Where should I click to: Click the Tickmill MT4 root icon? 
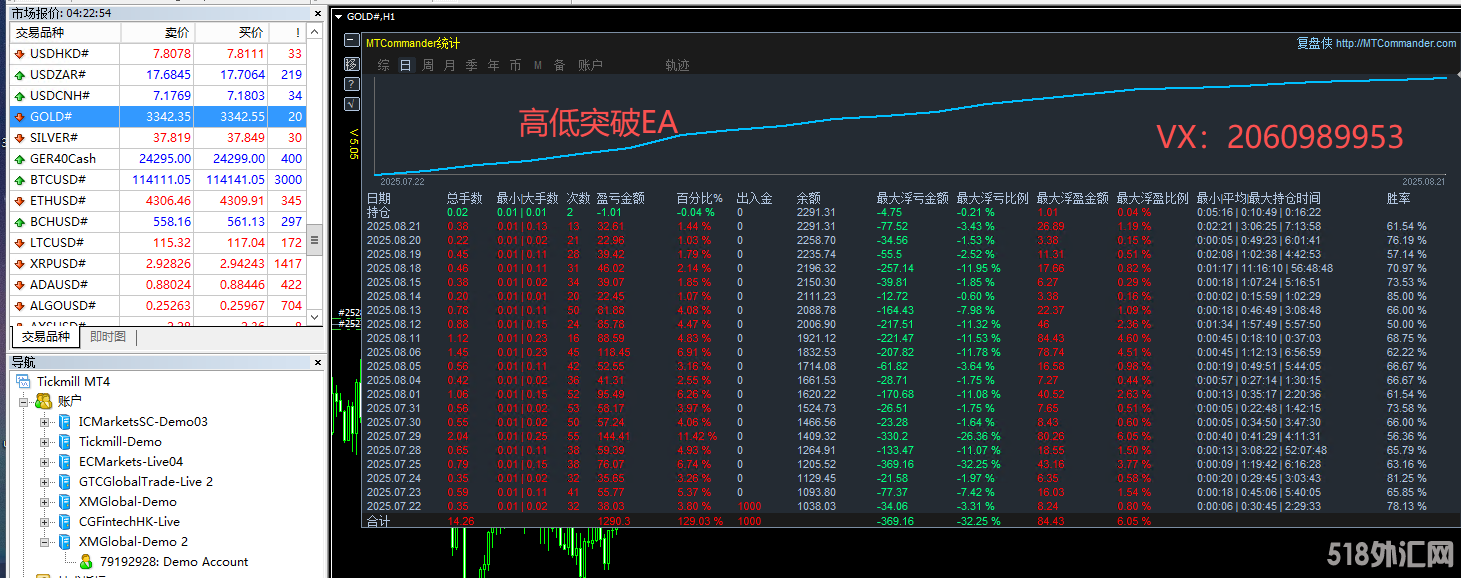tap(23, 382)
